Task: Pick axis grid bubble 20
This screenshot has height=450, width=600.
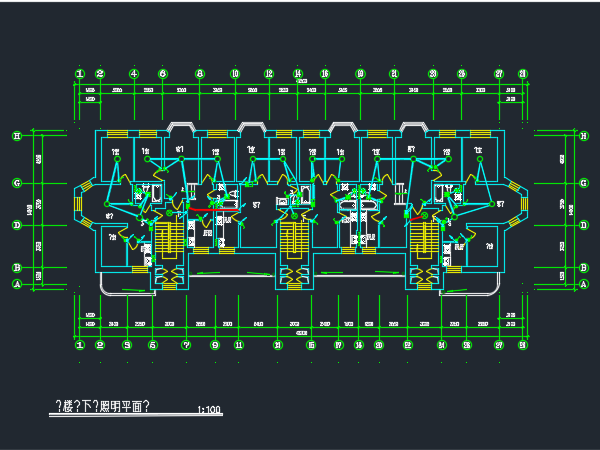Action: pos(379,345)
